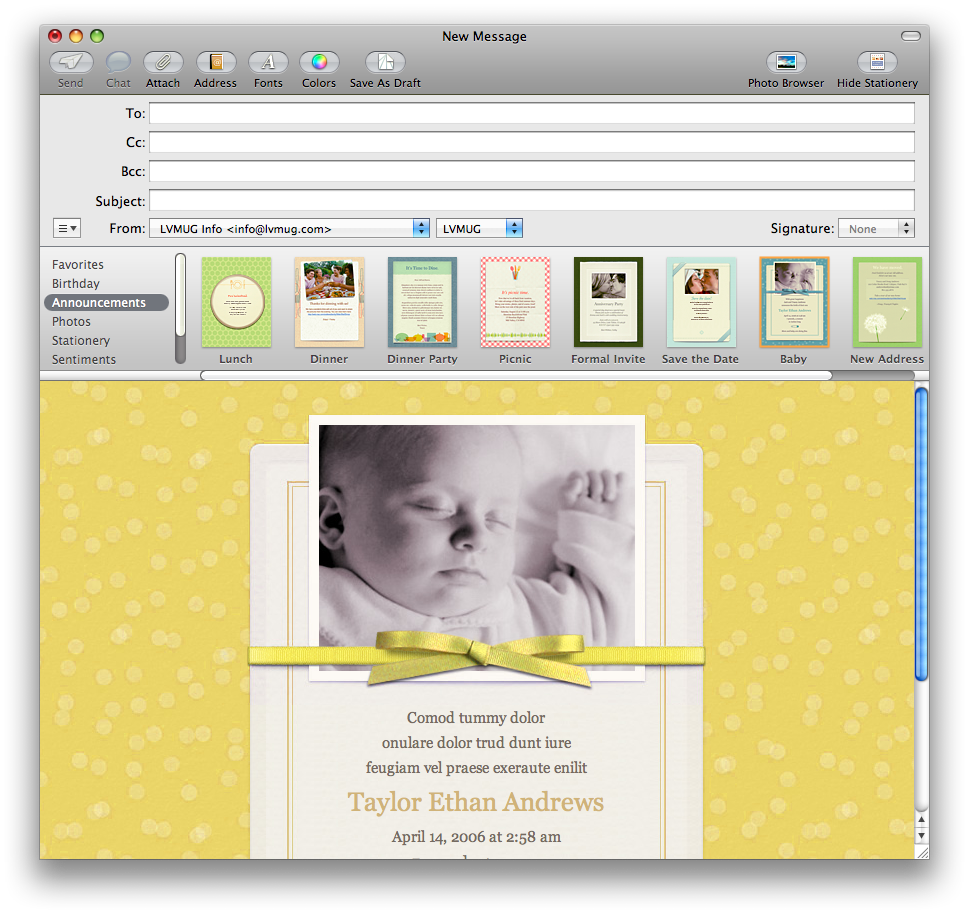Image resolution: width=969 pixels, height=914 pixels.
Task: Click in the Subject field
Action: coord(531,200)
